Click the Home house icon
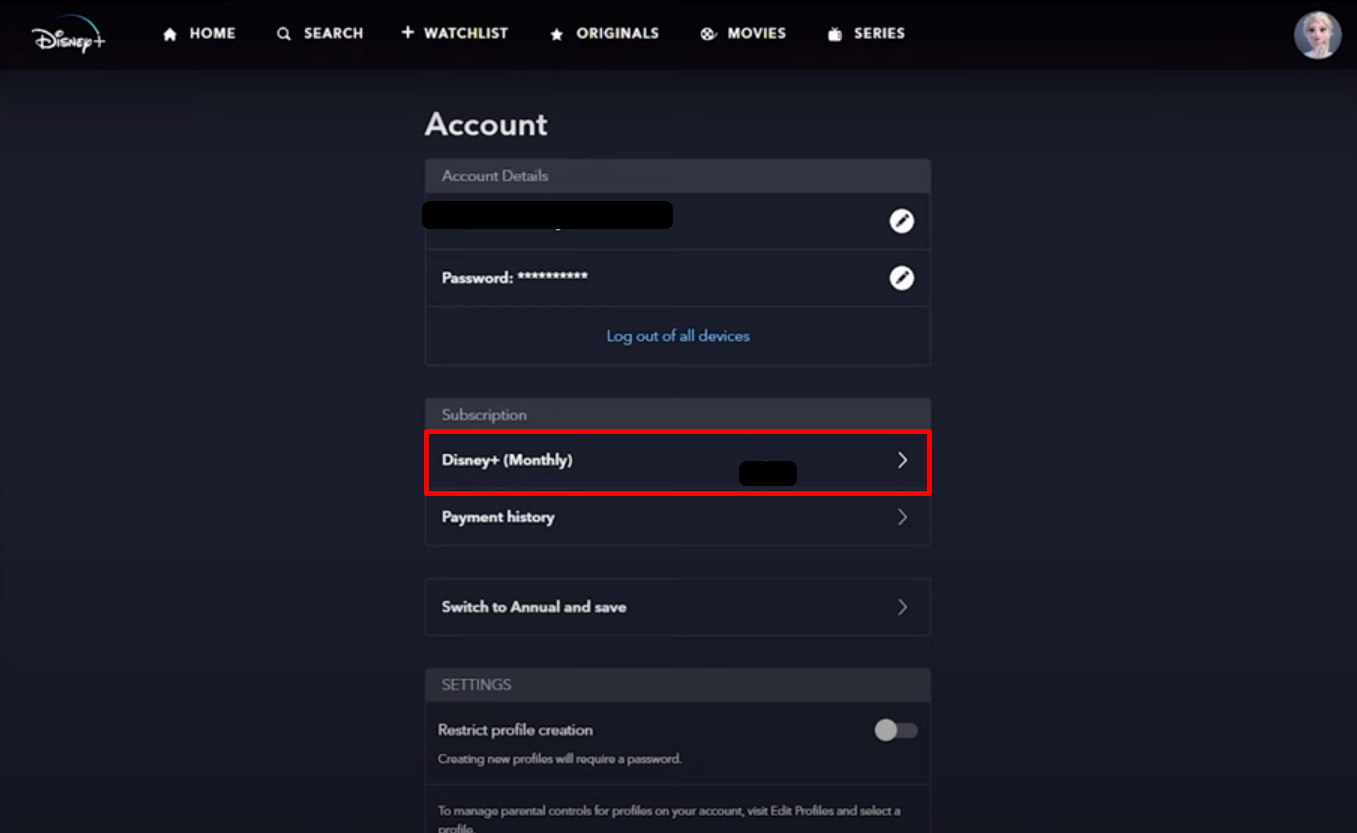Viewport: 1357px width, 833px height. point(170,34)
